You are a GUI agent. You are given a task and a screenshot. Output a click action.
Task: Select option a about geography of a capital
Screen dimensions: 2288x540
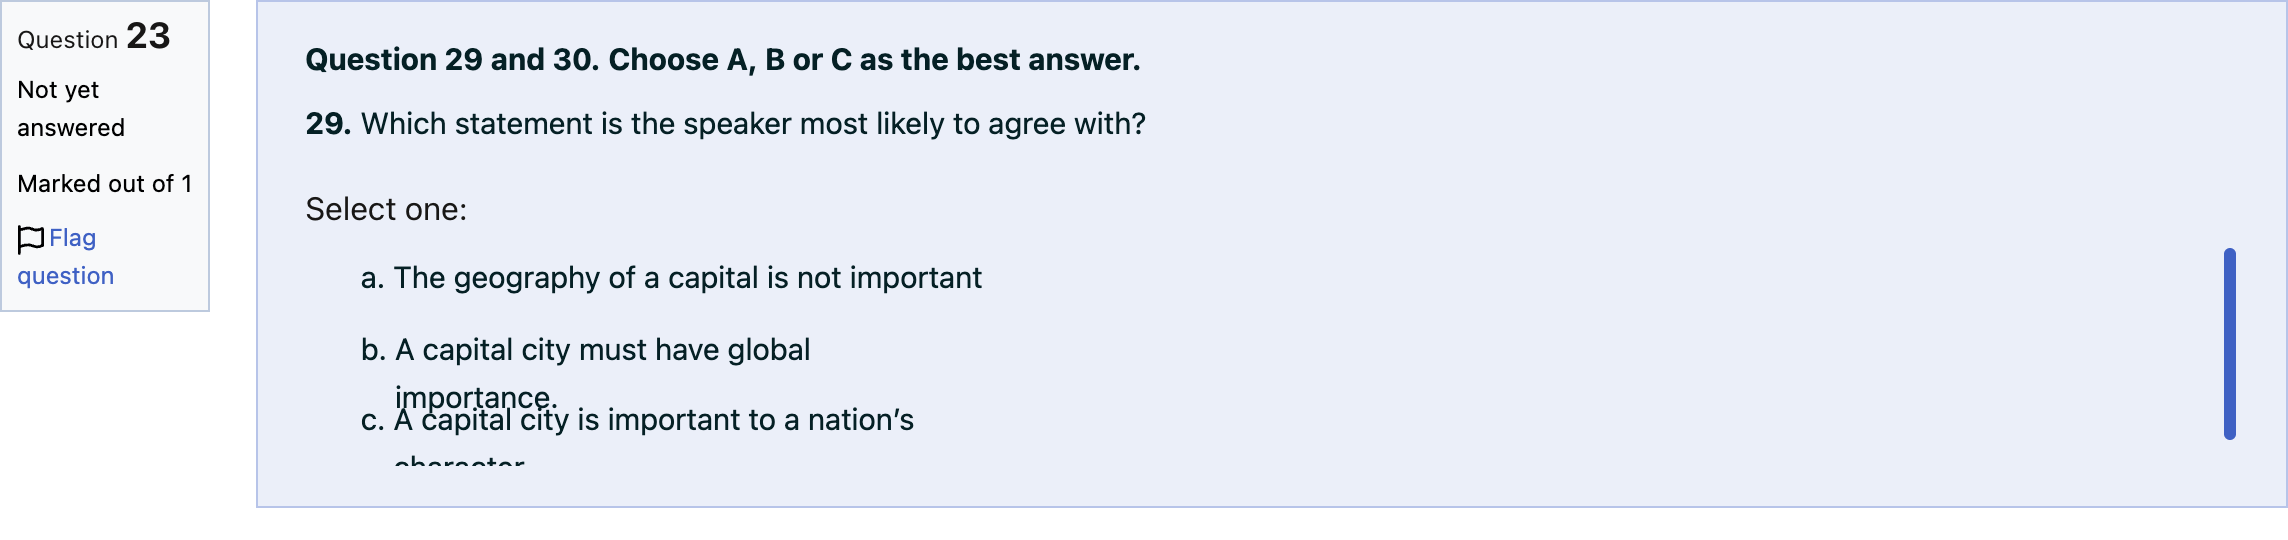671,278
